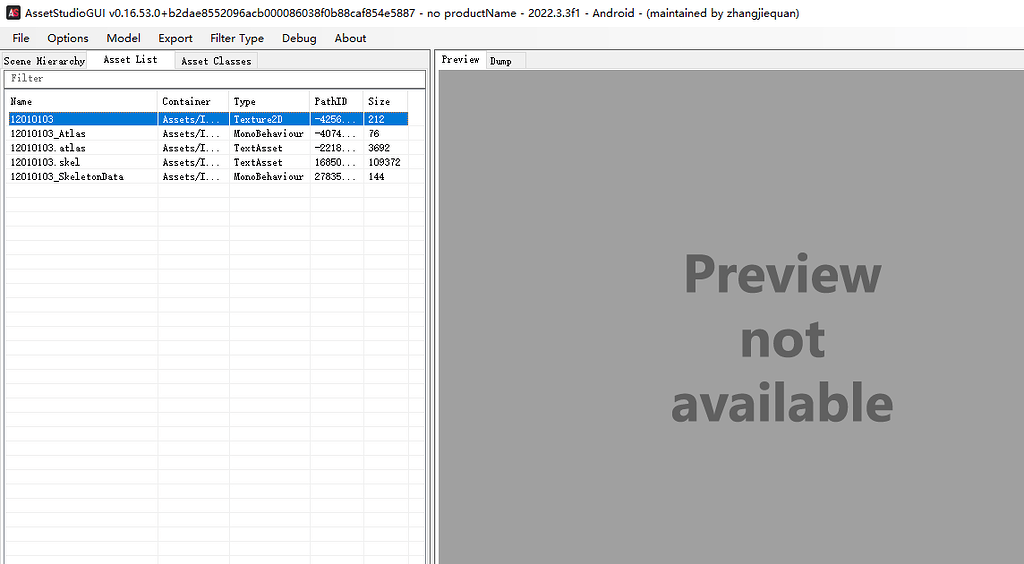This screenshot has width=1024, height=564.
Task: Click the AssetStudio app icon in title bar
Action: (13, 13)
